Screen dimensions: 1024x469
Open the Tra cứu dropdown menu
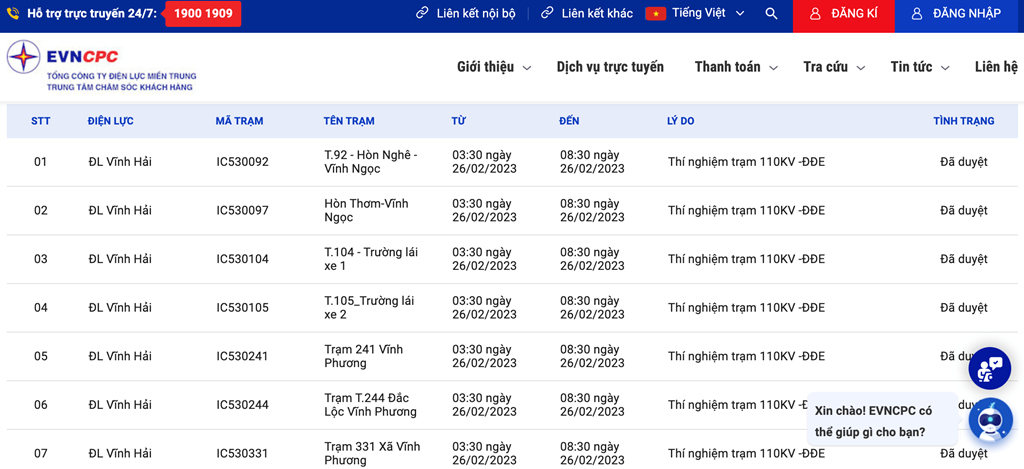pos(833,67)
